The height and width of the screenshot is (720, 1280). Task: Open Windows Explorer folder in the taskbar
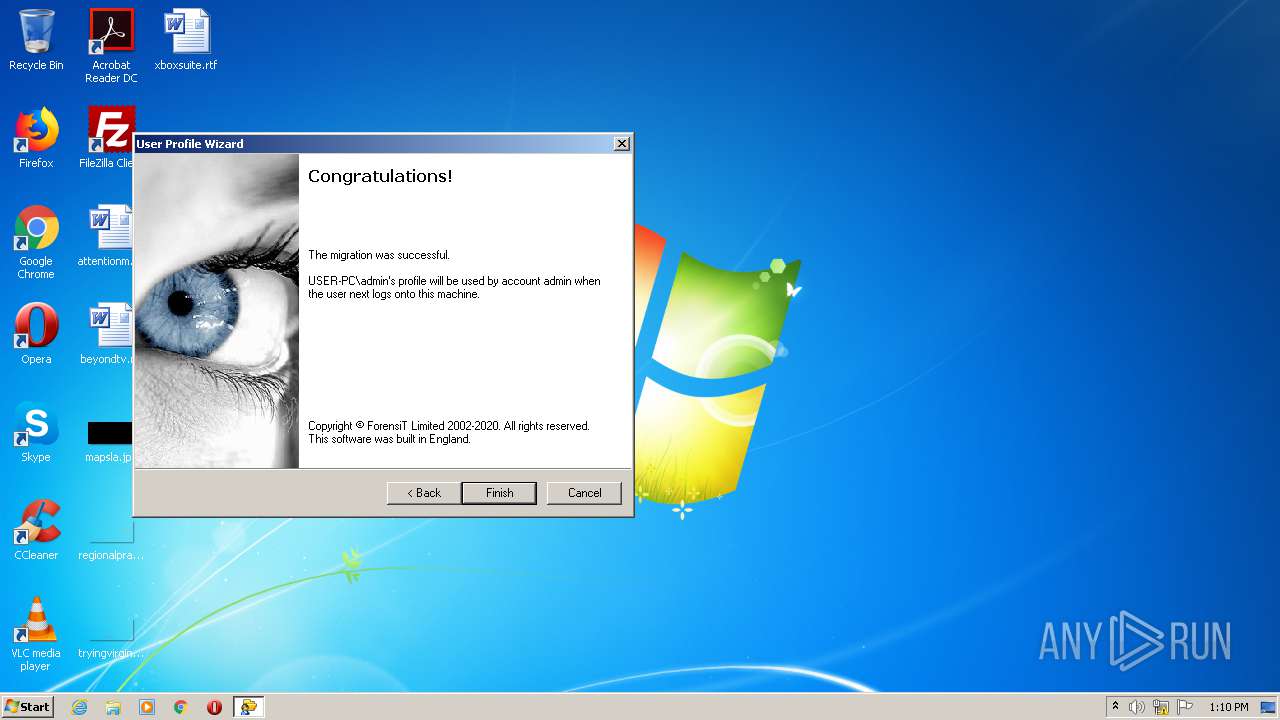pos(113,707)
